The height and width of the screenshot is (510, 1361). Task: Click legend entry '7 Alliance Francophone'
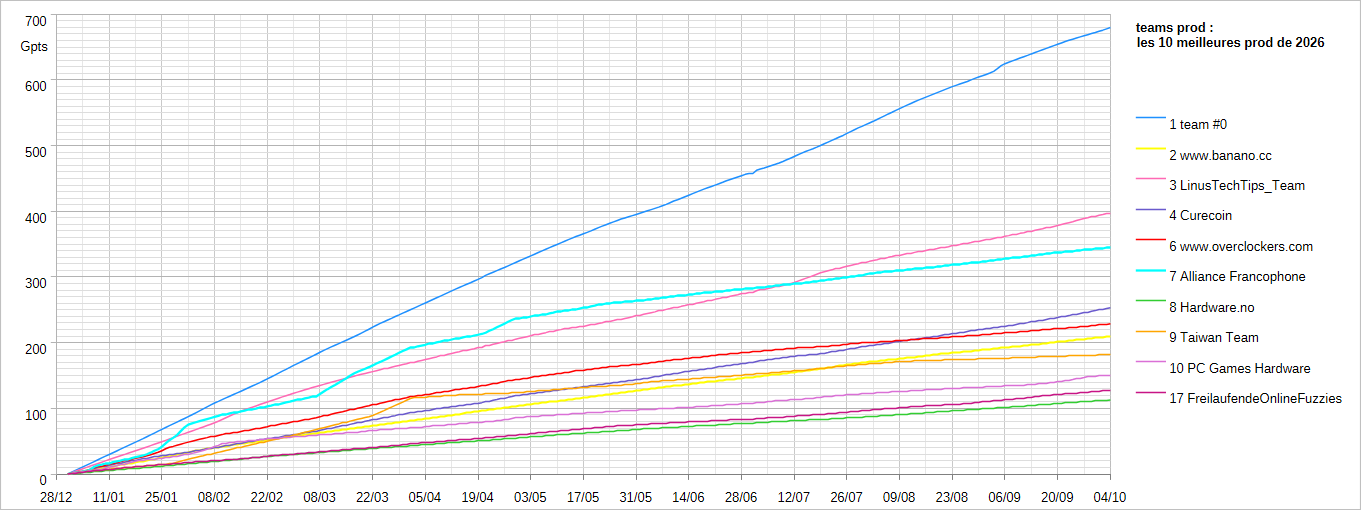pos(1237,277)
